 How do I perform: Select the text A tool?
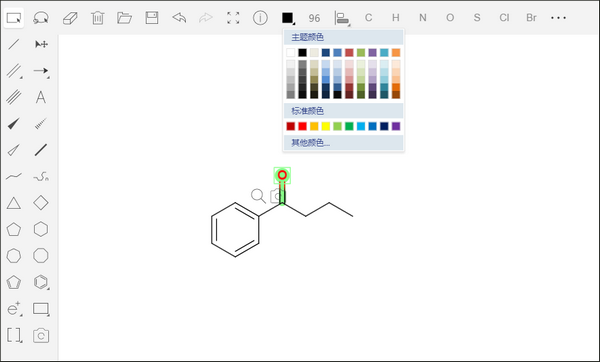(41, 97)
